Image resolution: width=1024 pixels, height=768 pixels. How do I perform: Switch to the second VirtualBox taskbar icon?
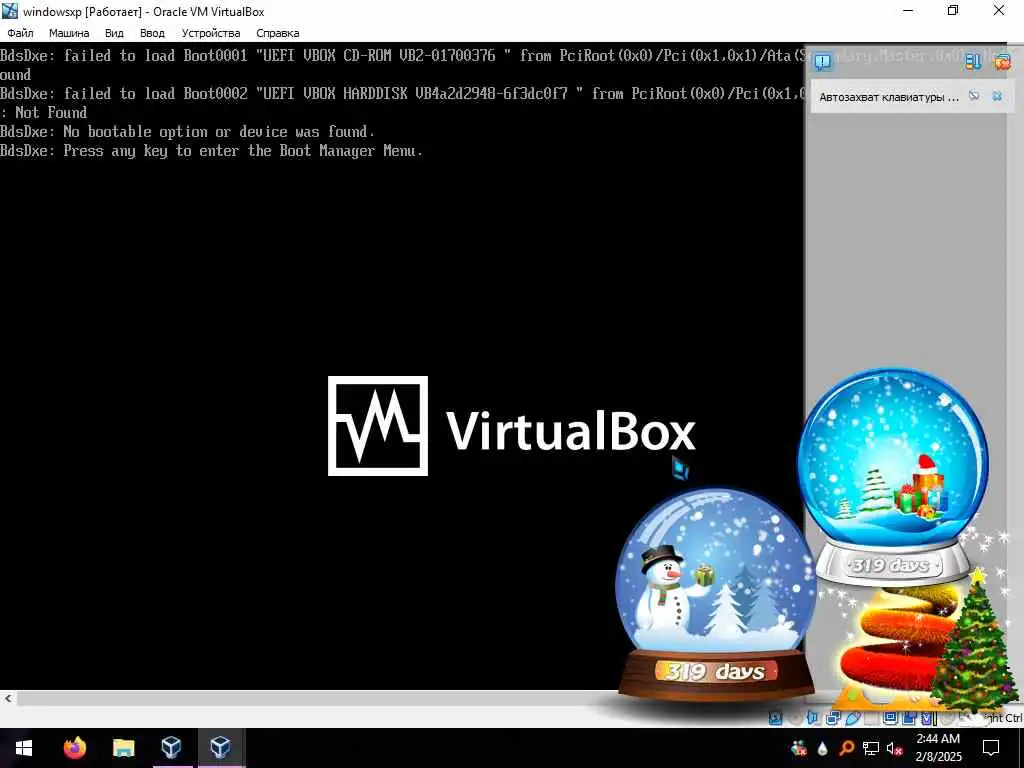point(220,748)
